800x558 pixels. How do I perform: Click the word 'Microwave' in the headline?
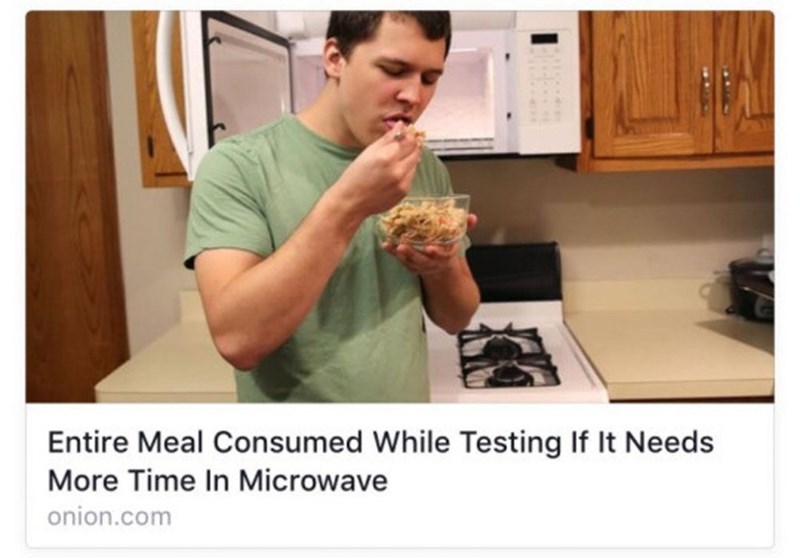pos(313,480)
